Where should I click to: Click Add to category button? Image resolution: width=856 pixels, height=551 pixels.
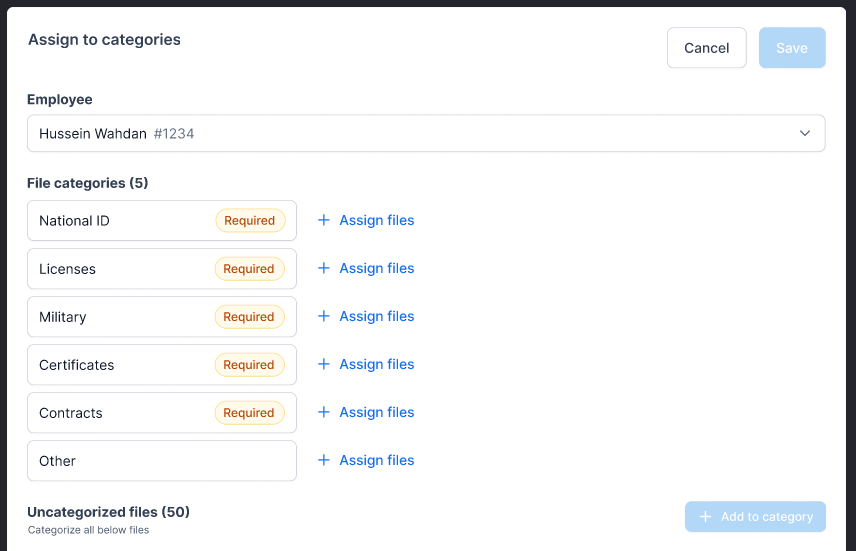click(x=755, y=517)
